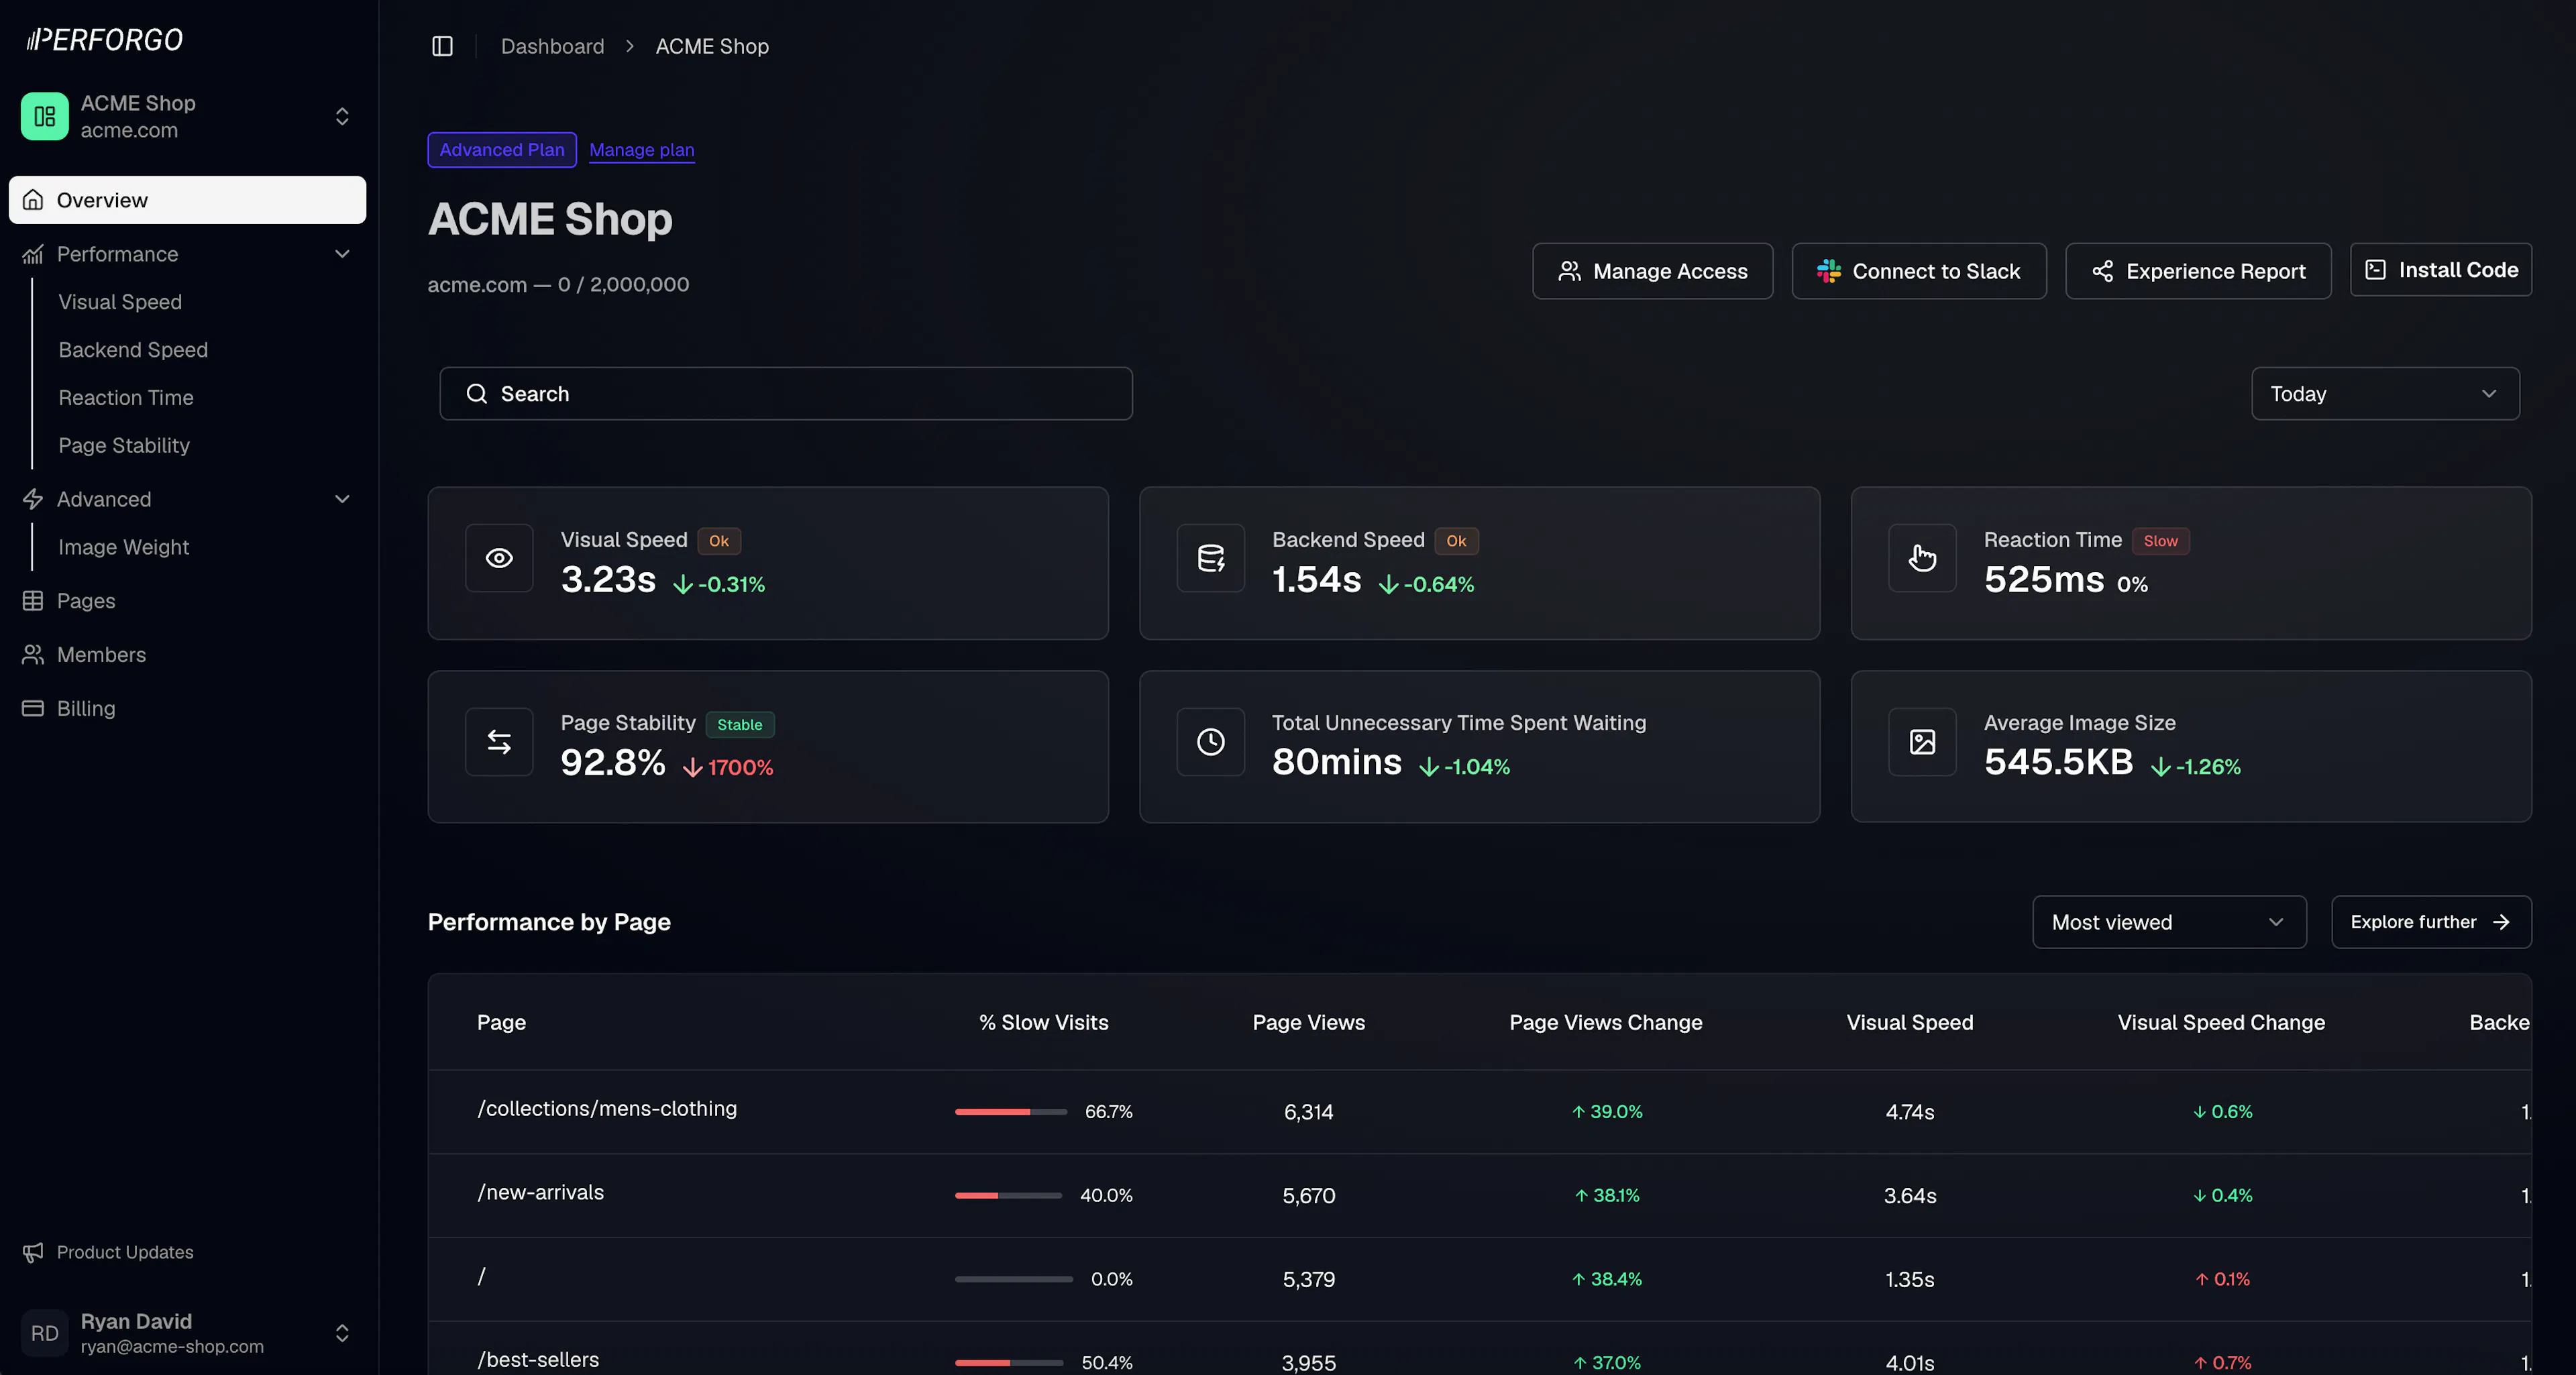Click the /collections/mens-clothing page row
Screen dimensions: 2576x1375
click(1480, 1112)
